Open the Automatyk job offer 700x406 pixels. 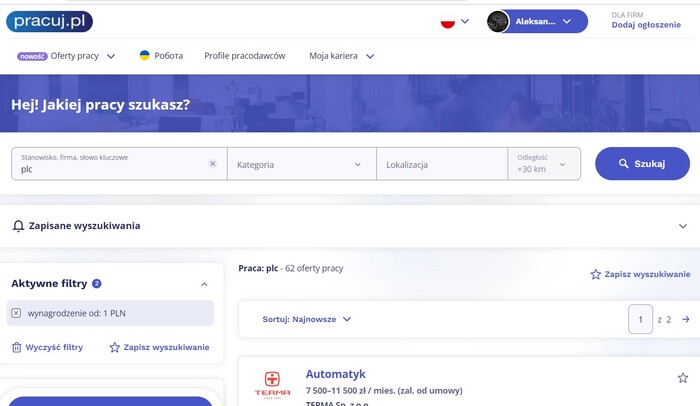tap(335, 374)
